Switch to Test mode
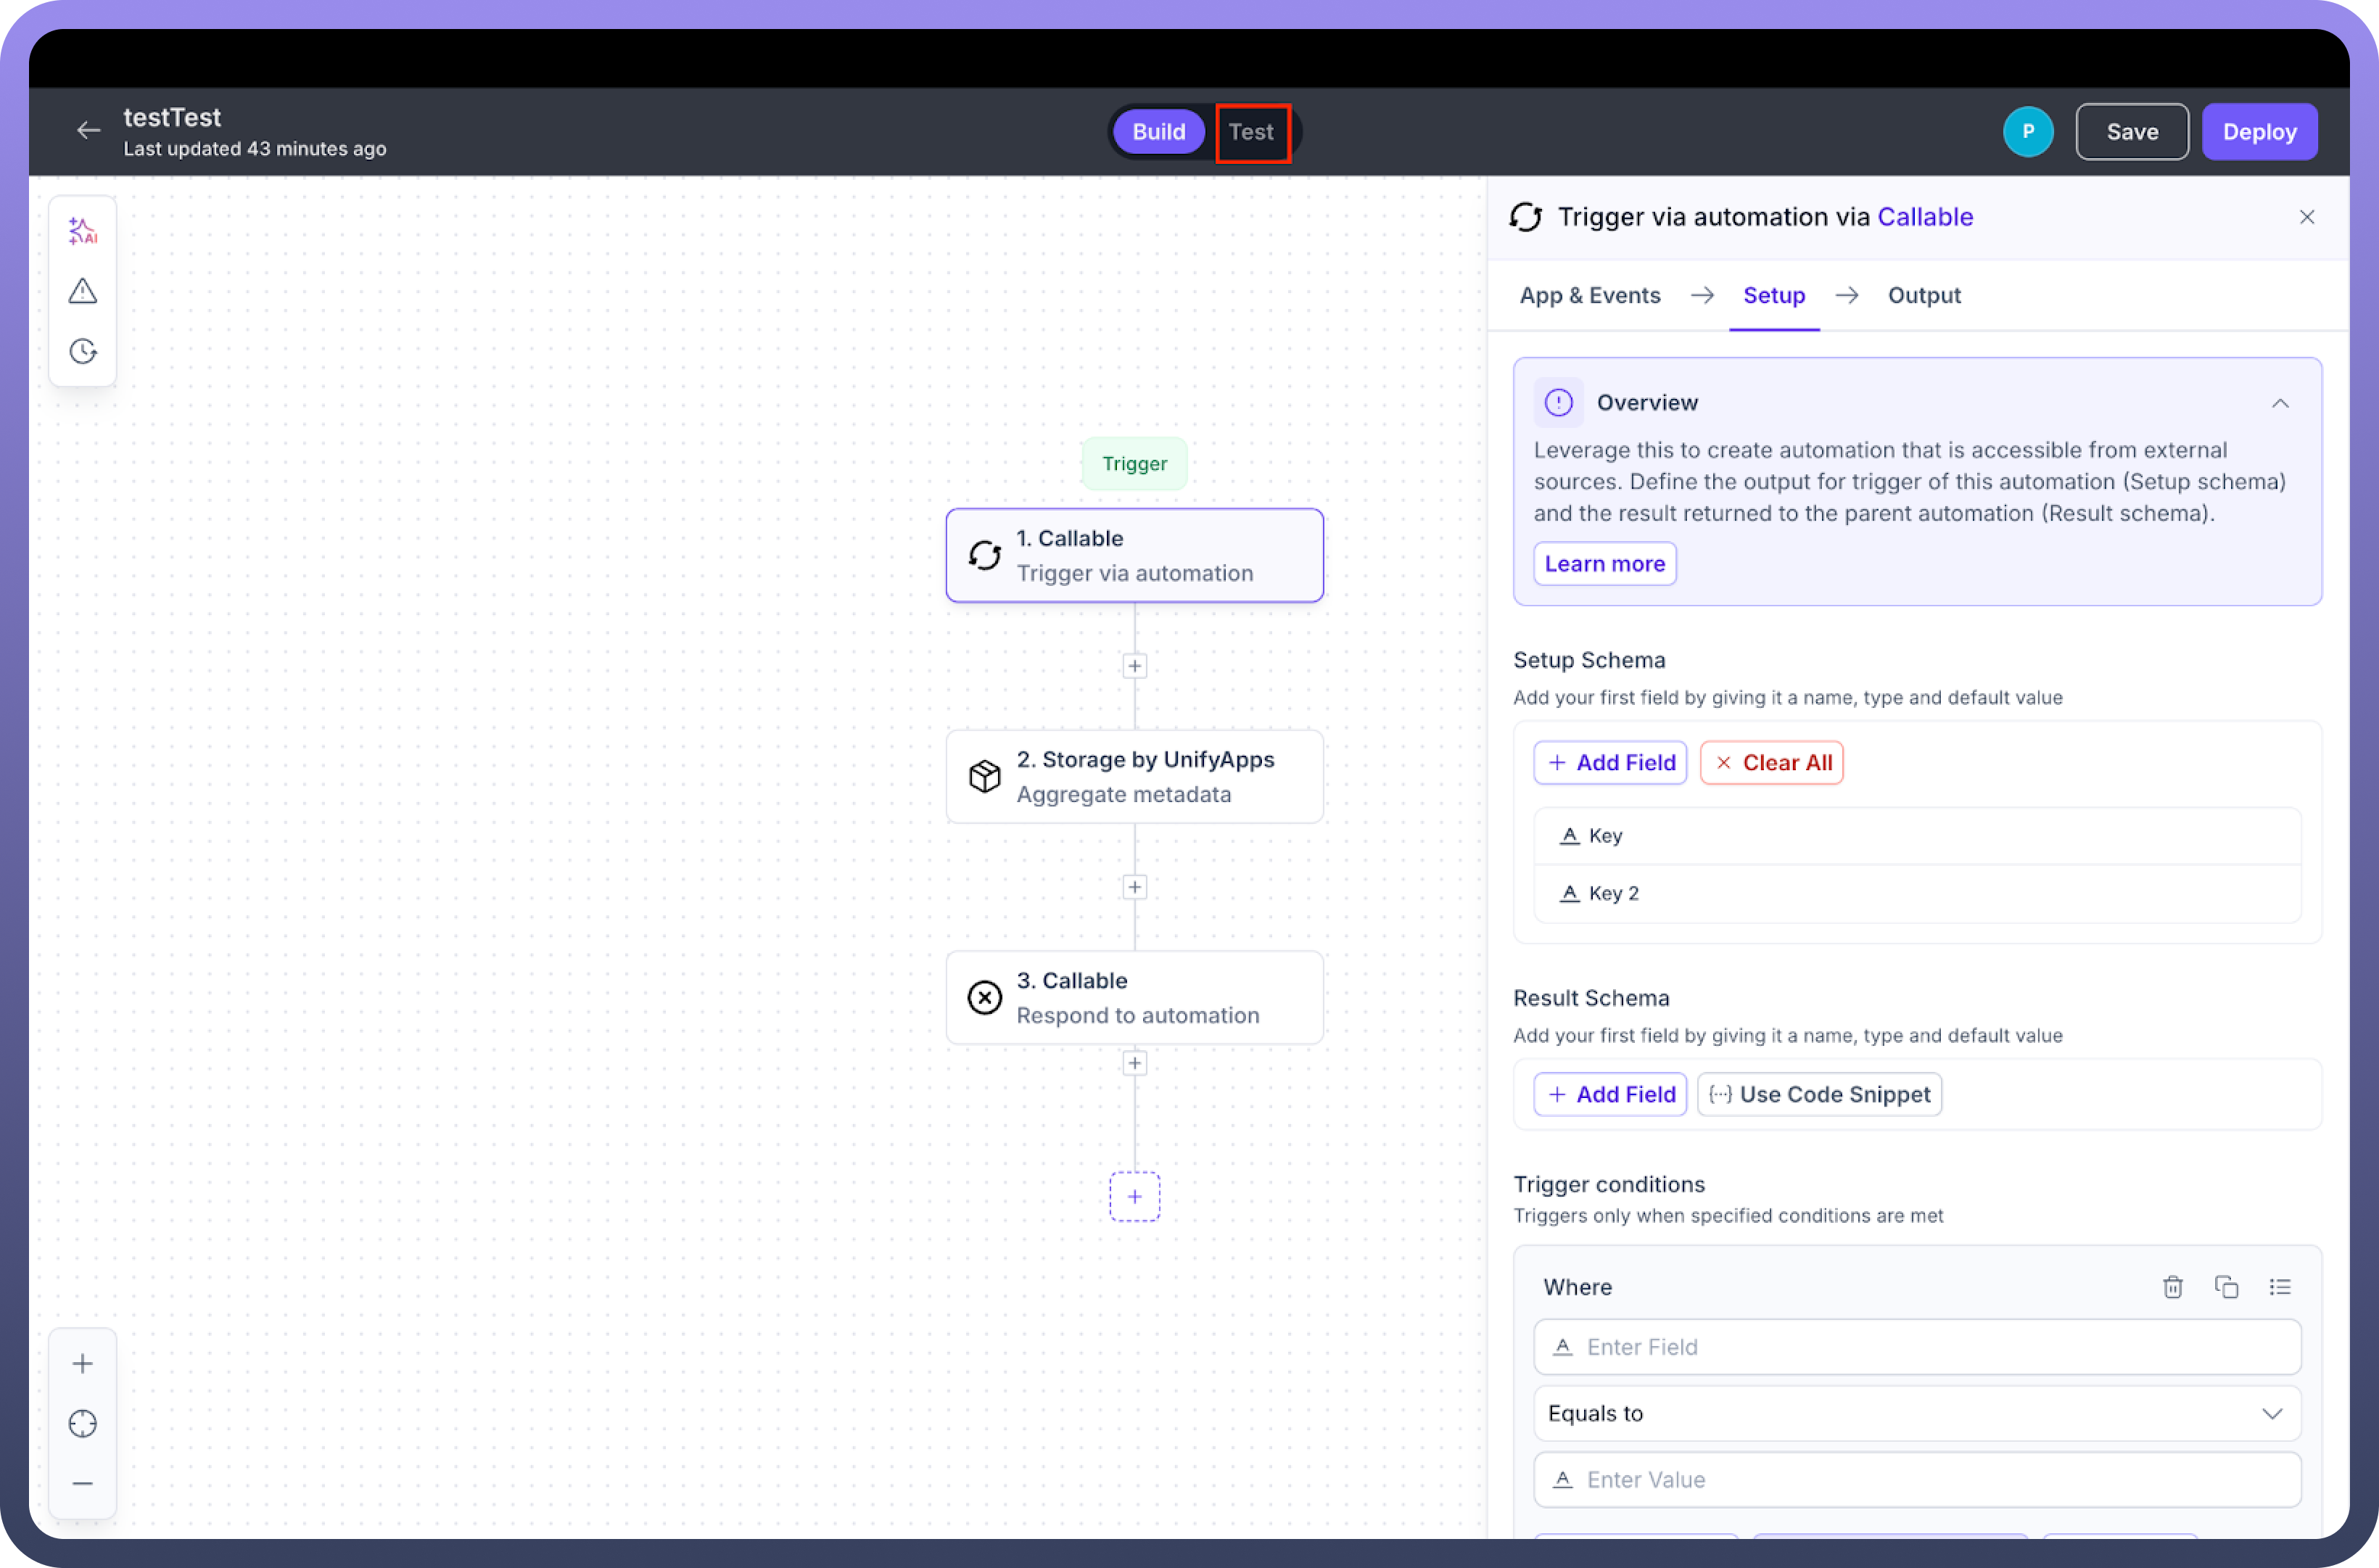 tap(1251, 132)
